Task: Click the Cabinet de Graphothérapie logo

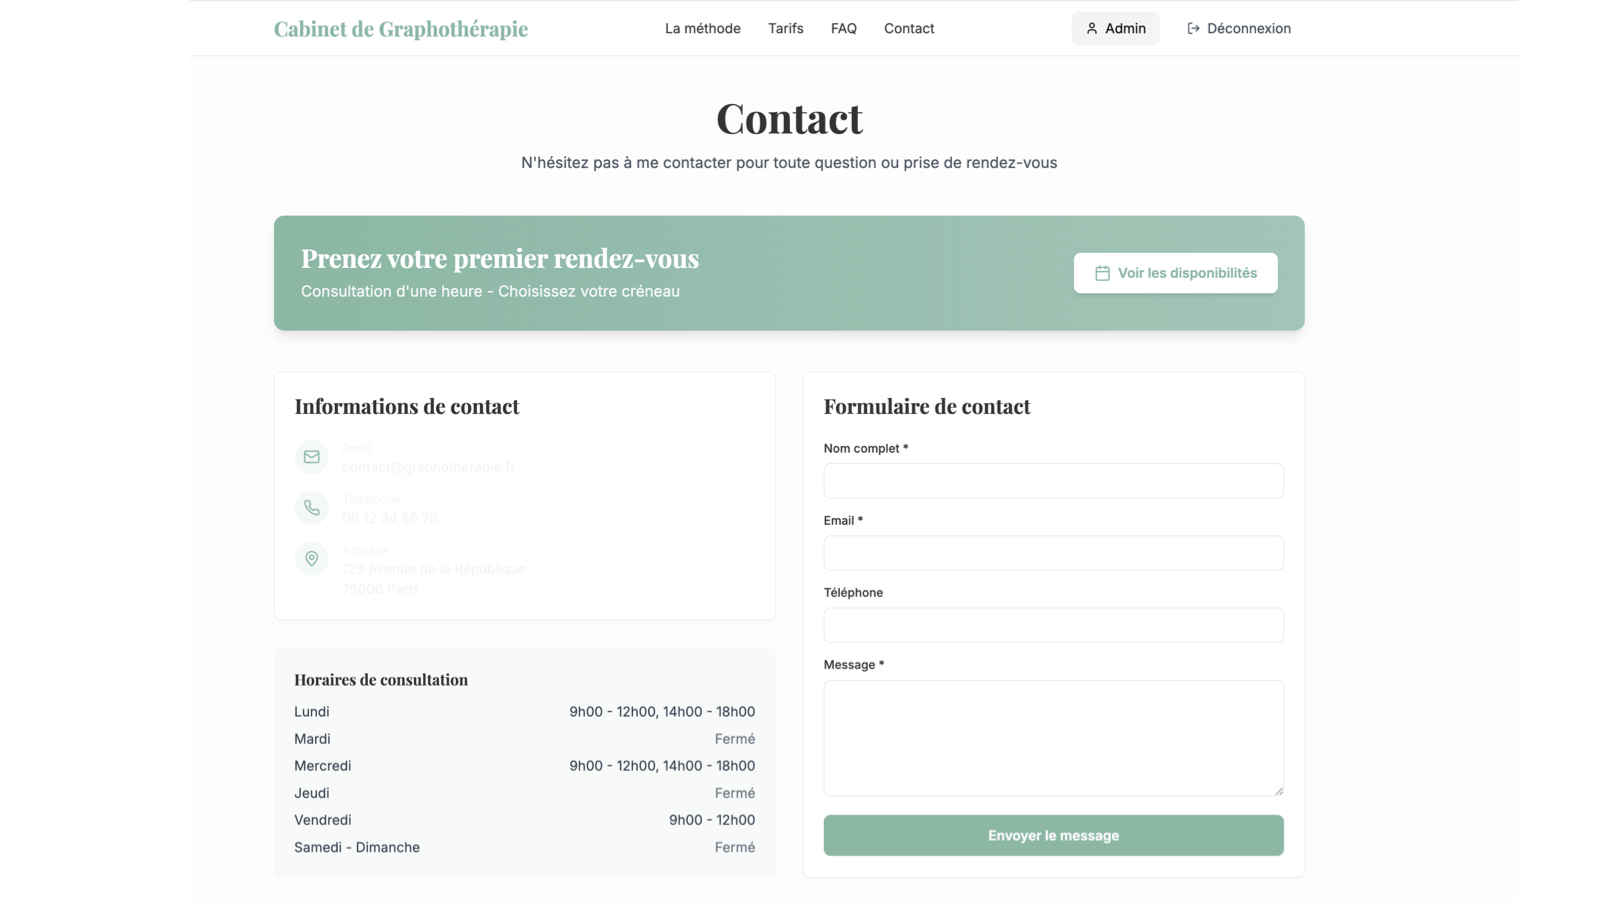Action: click(x=401, y=29)
